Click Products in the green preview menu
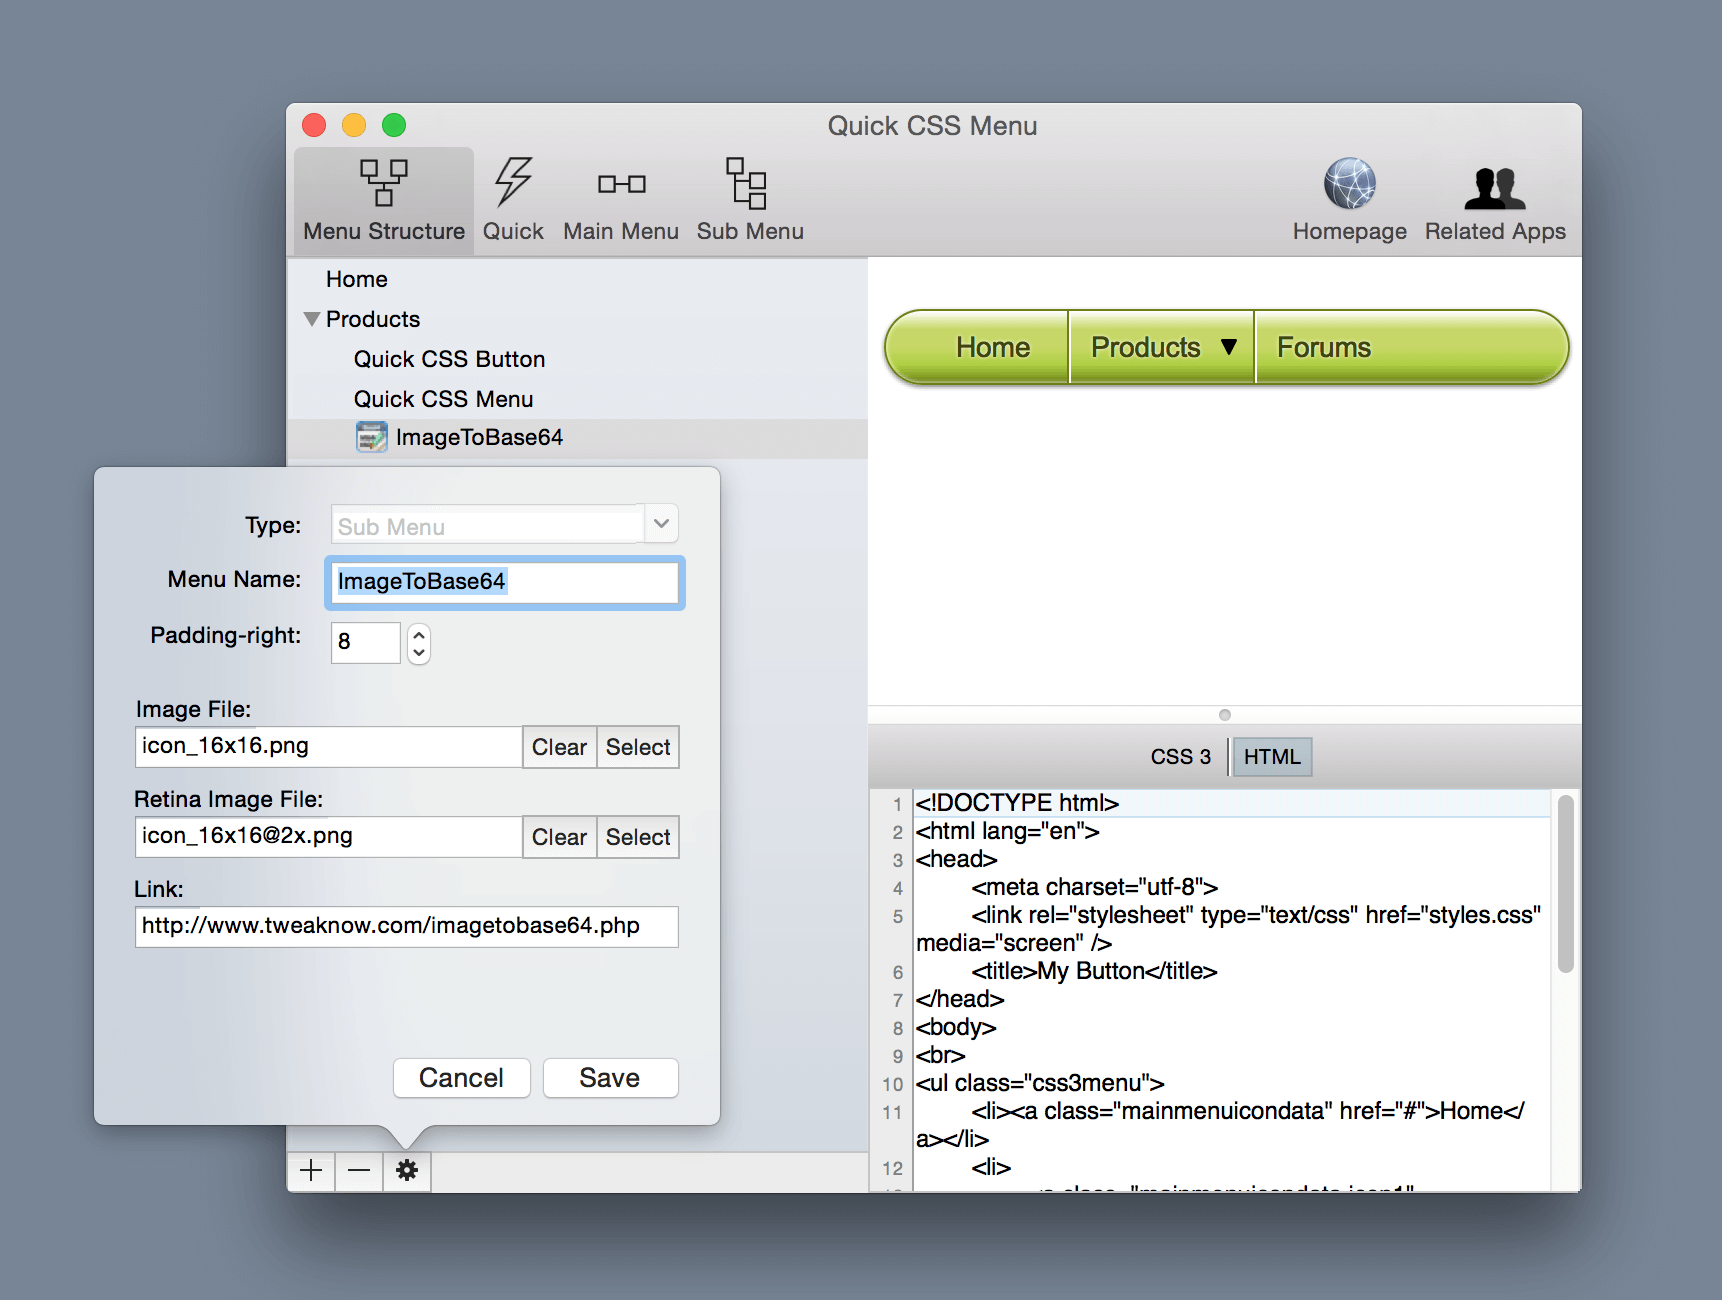 click(1146, 347)
